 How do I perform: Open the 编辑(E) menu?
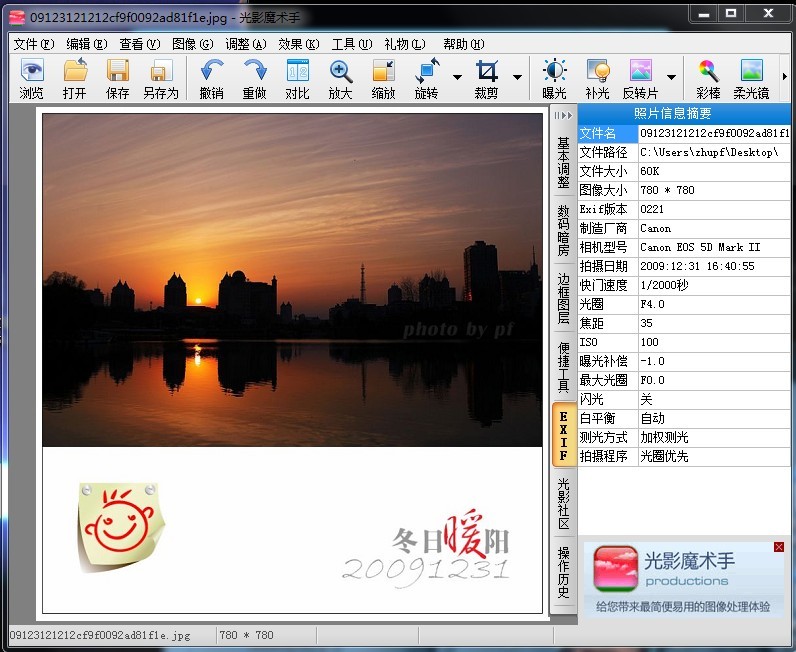click(x=86, y=44)
